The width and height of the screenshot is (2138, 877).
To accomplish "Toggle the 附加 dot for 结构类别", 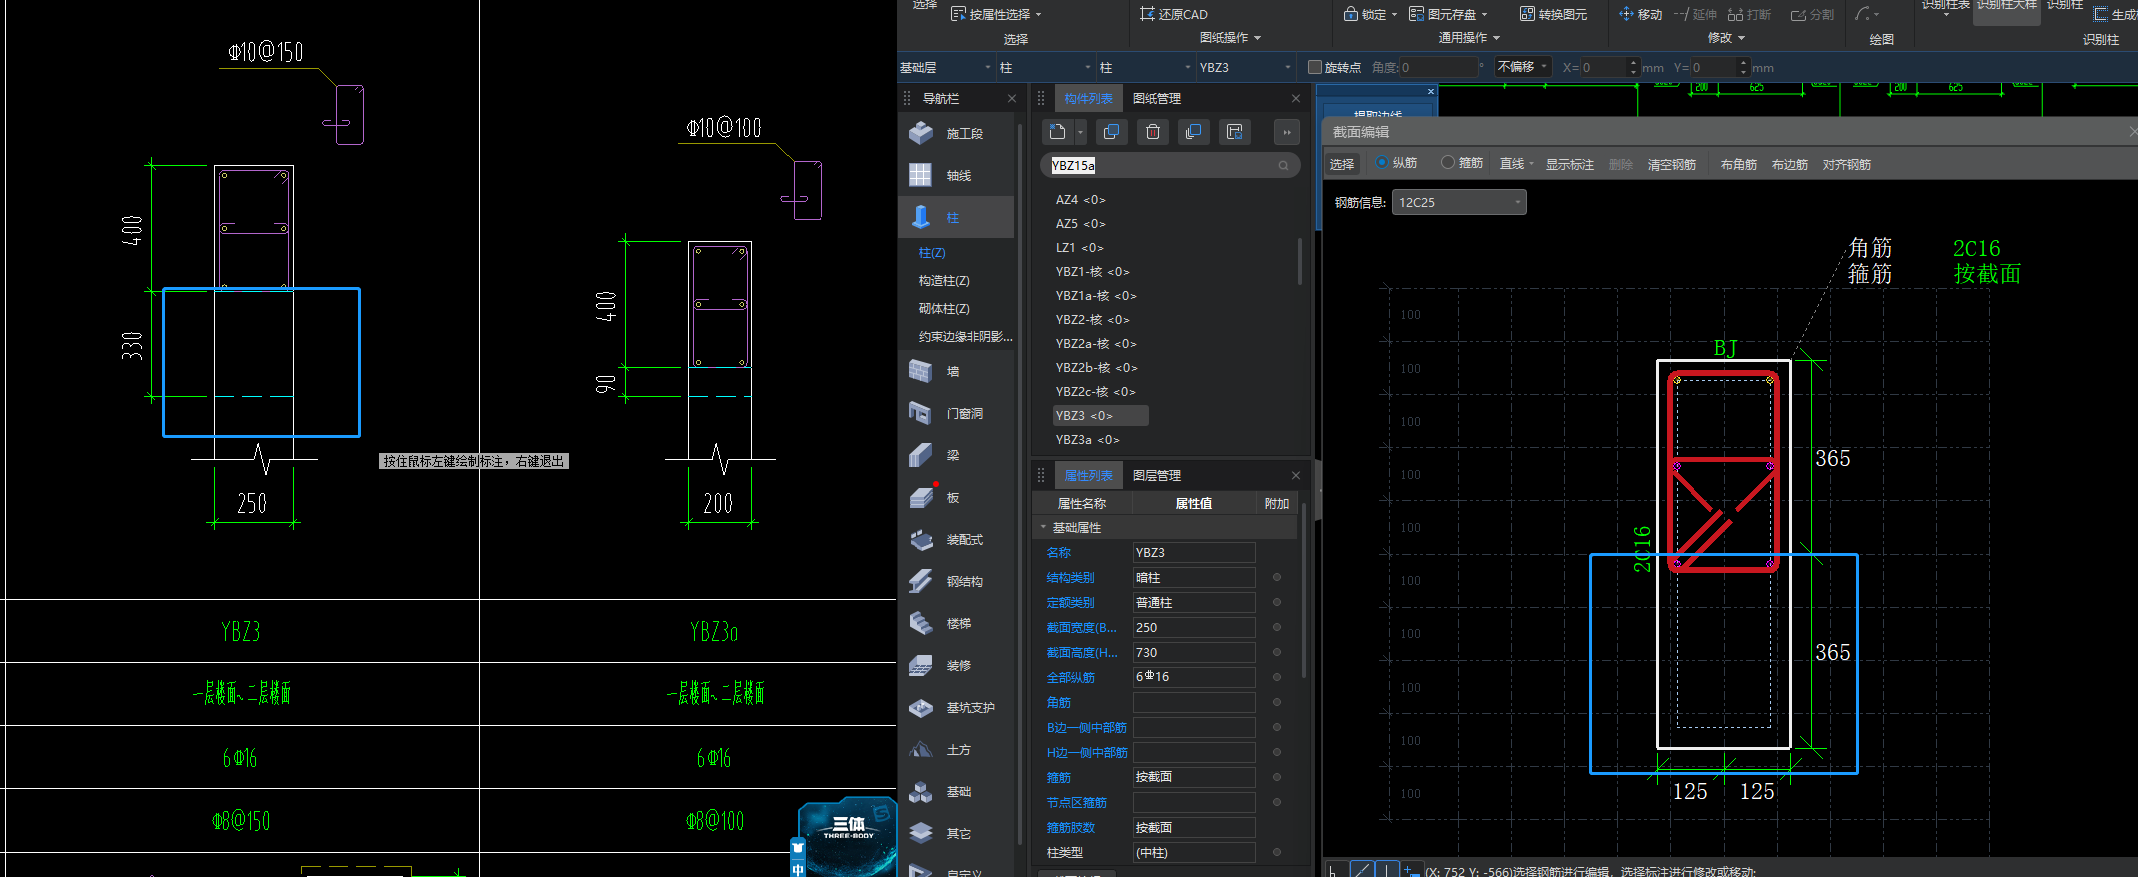I will [1277, 577].
